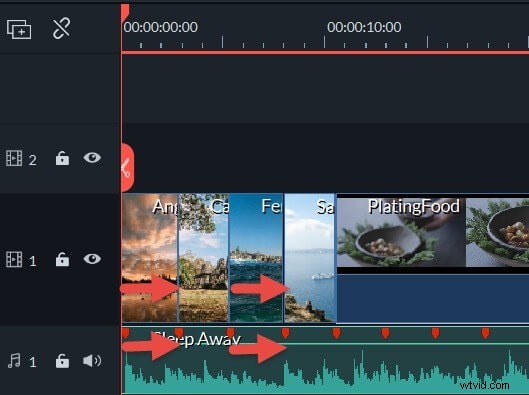Click the third audio beat marker

pyautogui.click(x=231, y=333)
